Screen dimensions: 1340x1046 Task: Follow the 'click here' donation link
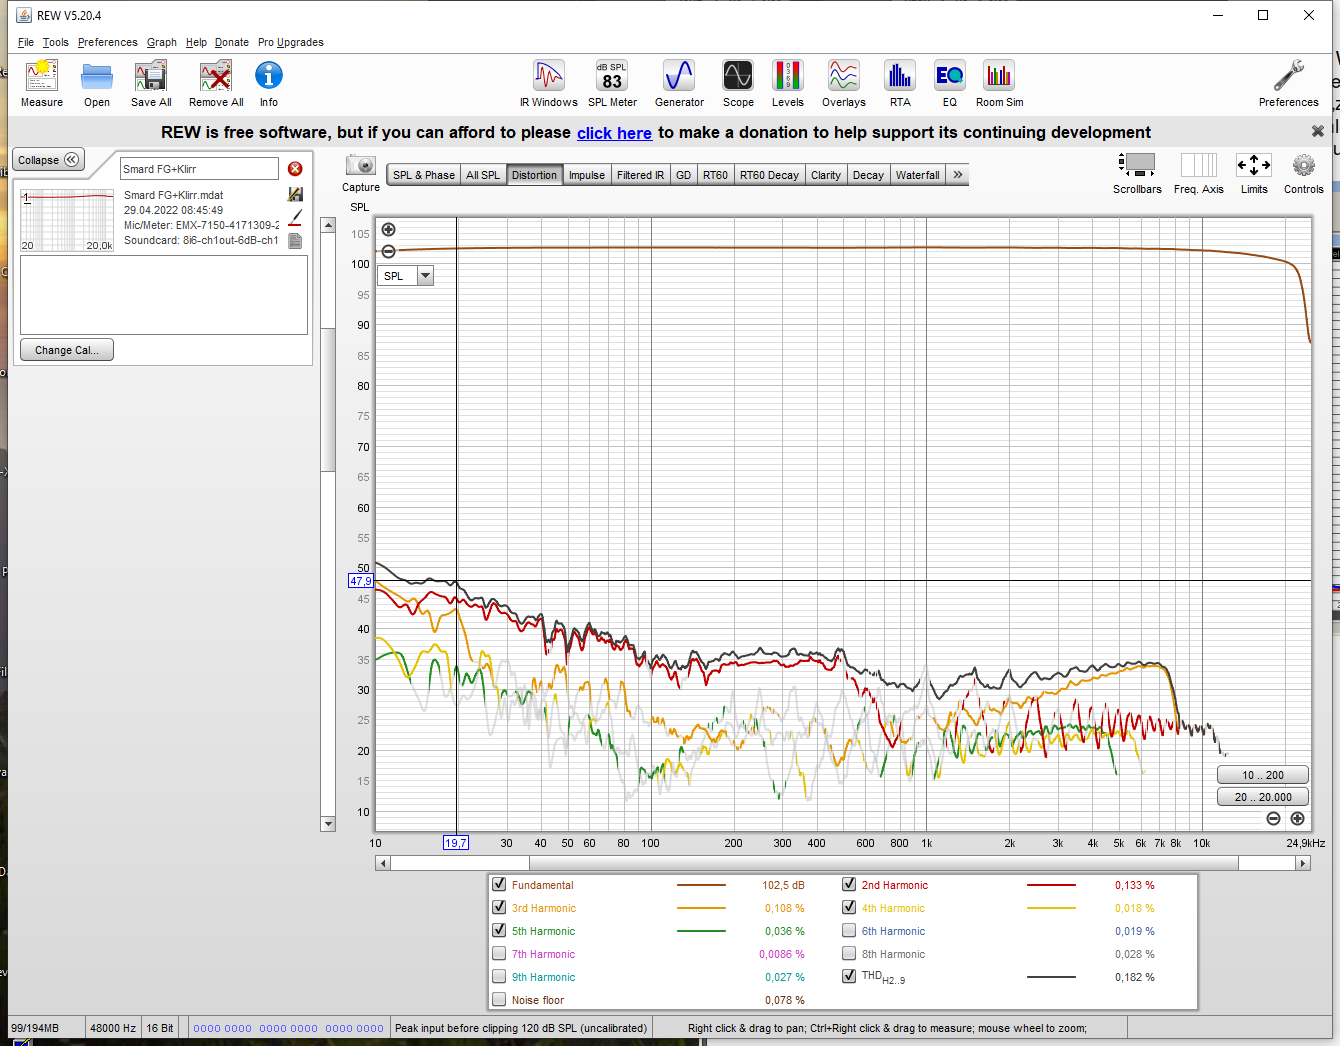point(614,133)
